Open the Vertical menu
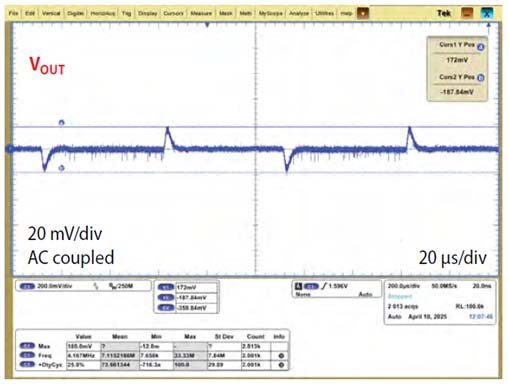Screen dimensions: 508x384 (x=51, y=13)
